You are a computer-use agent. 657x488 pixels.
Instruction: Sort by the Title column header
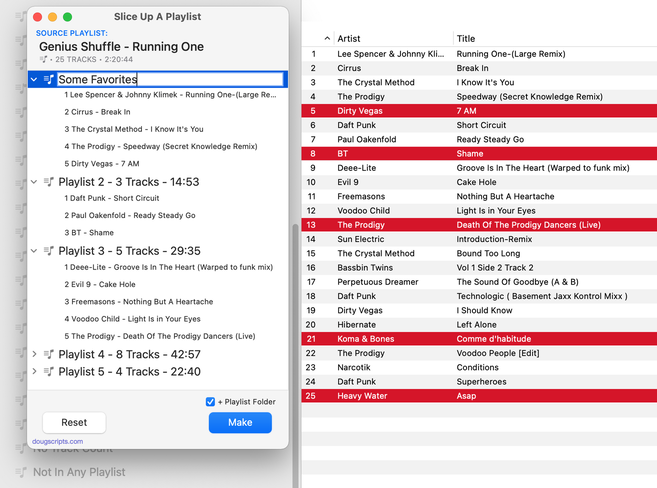[466, 39]
